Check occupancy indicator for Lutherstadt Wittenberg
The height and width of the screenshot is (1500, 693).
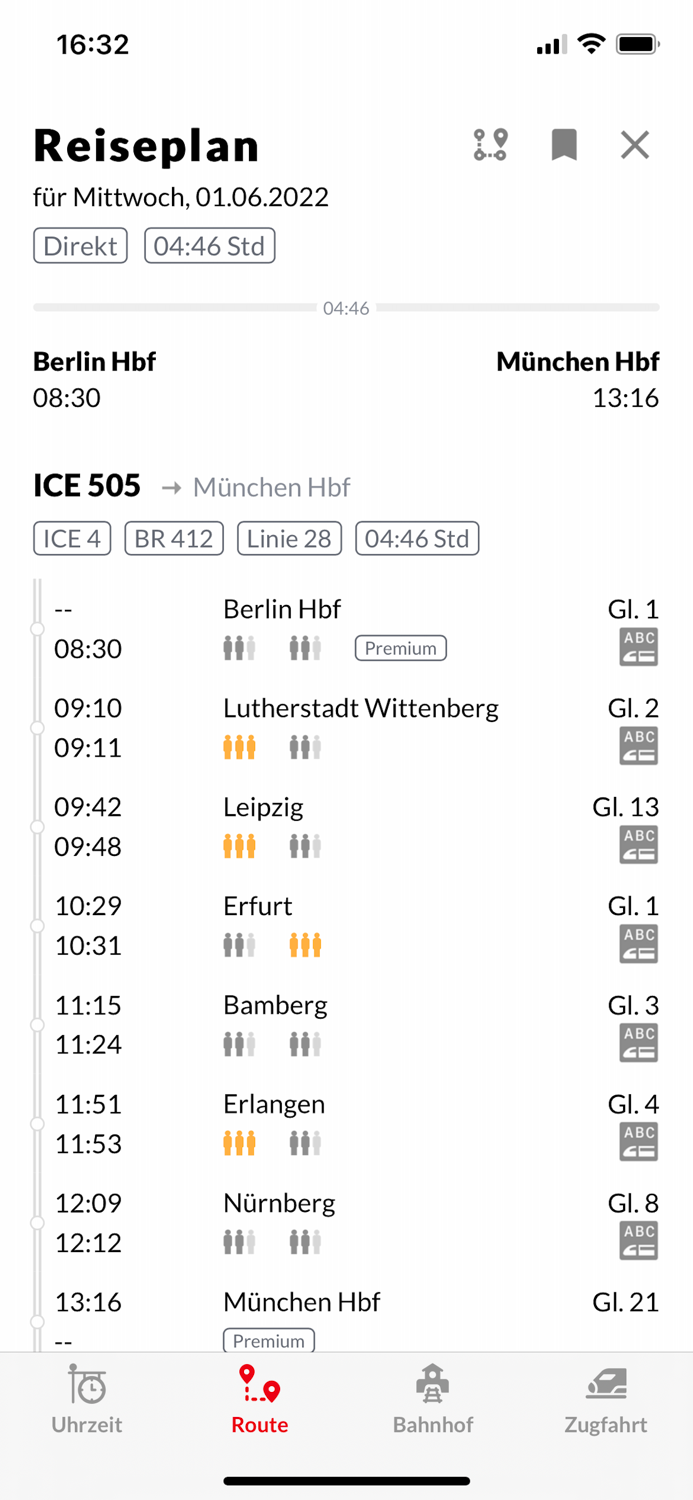pos(240,746)
